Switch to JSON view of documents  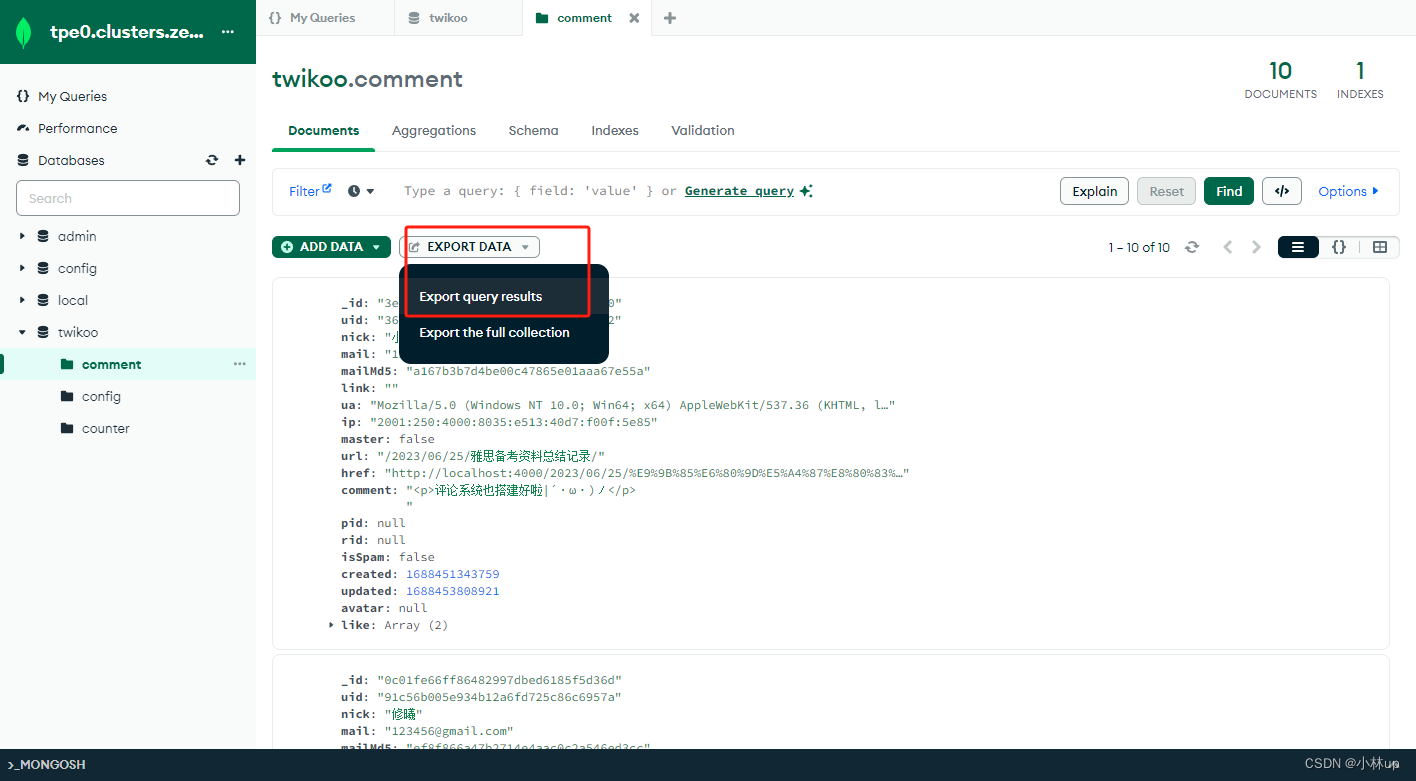click(1338, 247)
